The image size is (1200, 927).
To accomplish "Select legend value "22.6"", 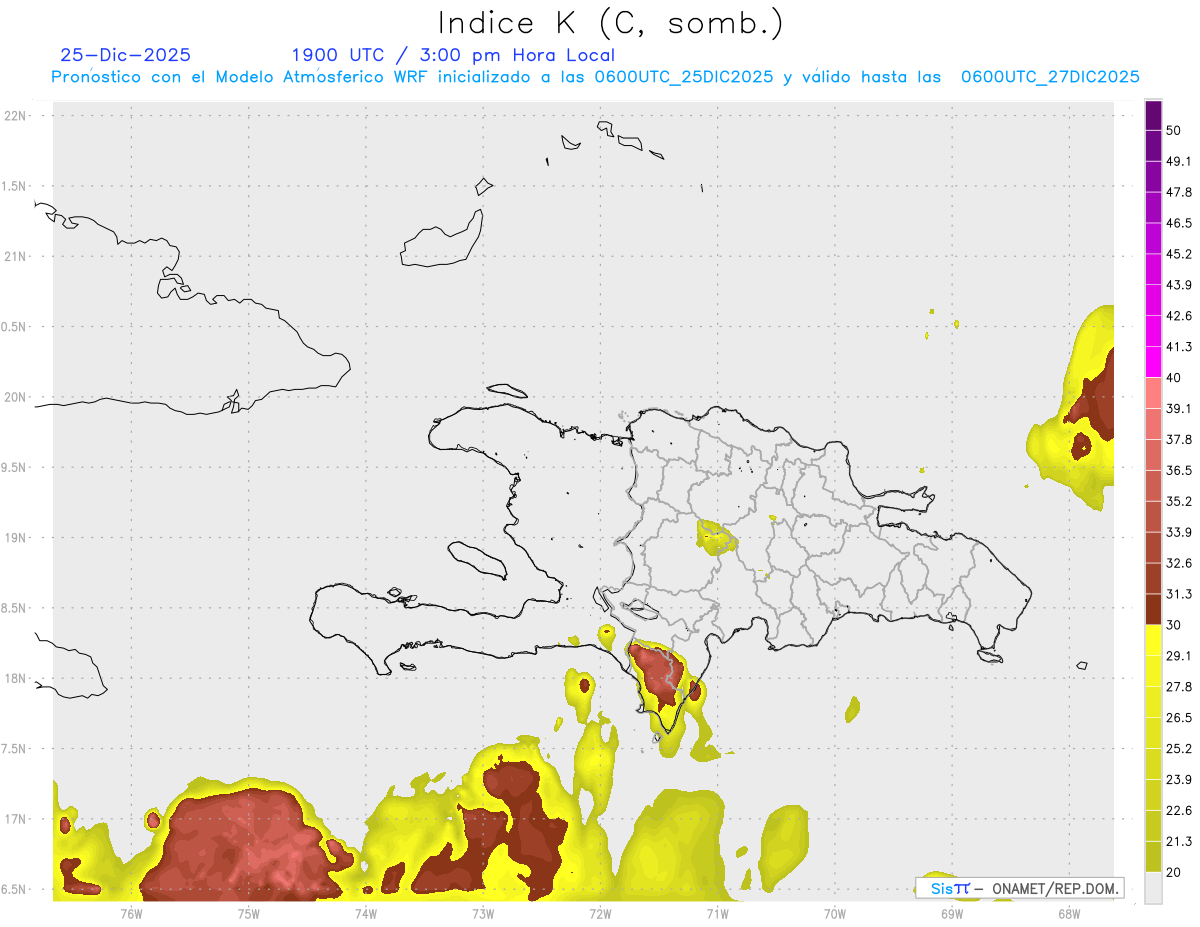I will point(1179,810).
